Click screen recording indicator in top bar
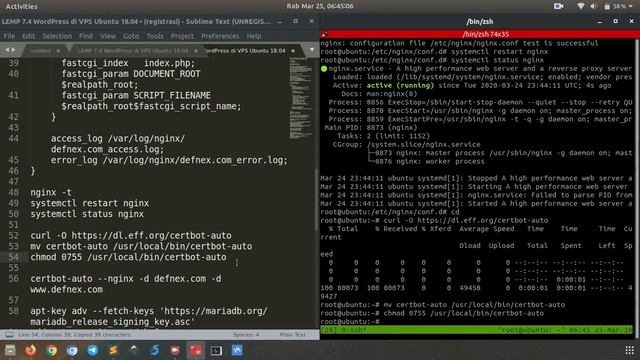 (558, 6)
